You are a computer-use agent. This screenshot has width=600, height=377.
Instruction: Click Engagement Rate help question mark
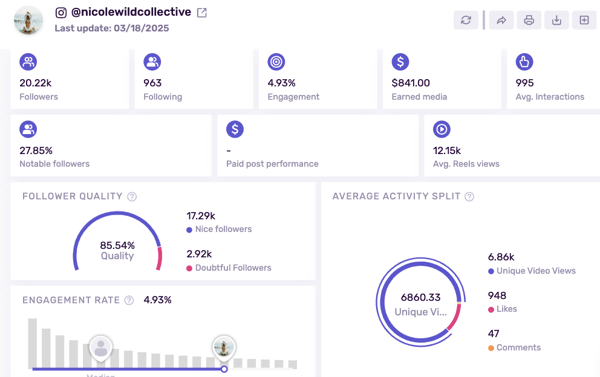(x=129, y=300)
